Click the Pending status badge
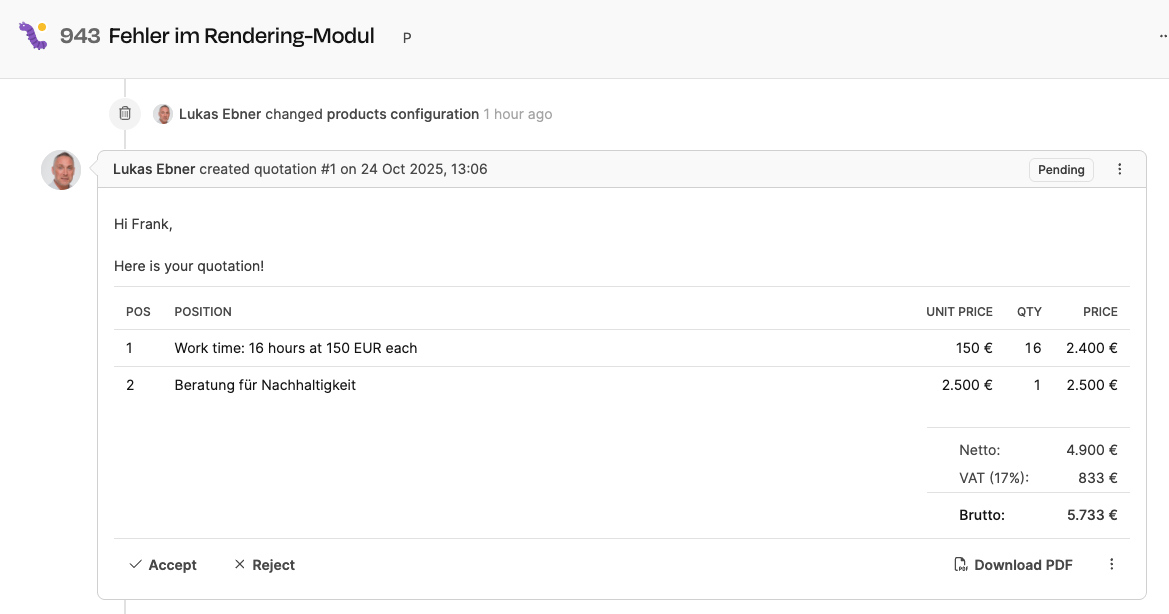The width and height of the screenshot is (1169, 614). [x=1061, y=170]
